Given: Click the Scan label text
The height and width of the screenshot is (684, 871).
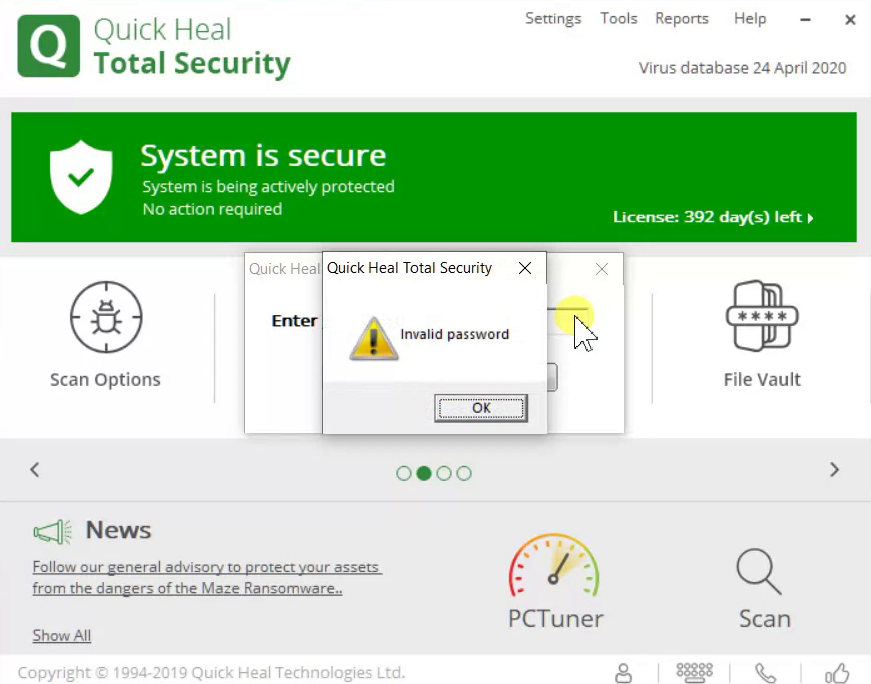Looking at the screenshot, I should (764, 619).
